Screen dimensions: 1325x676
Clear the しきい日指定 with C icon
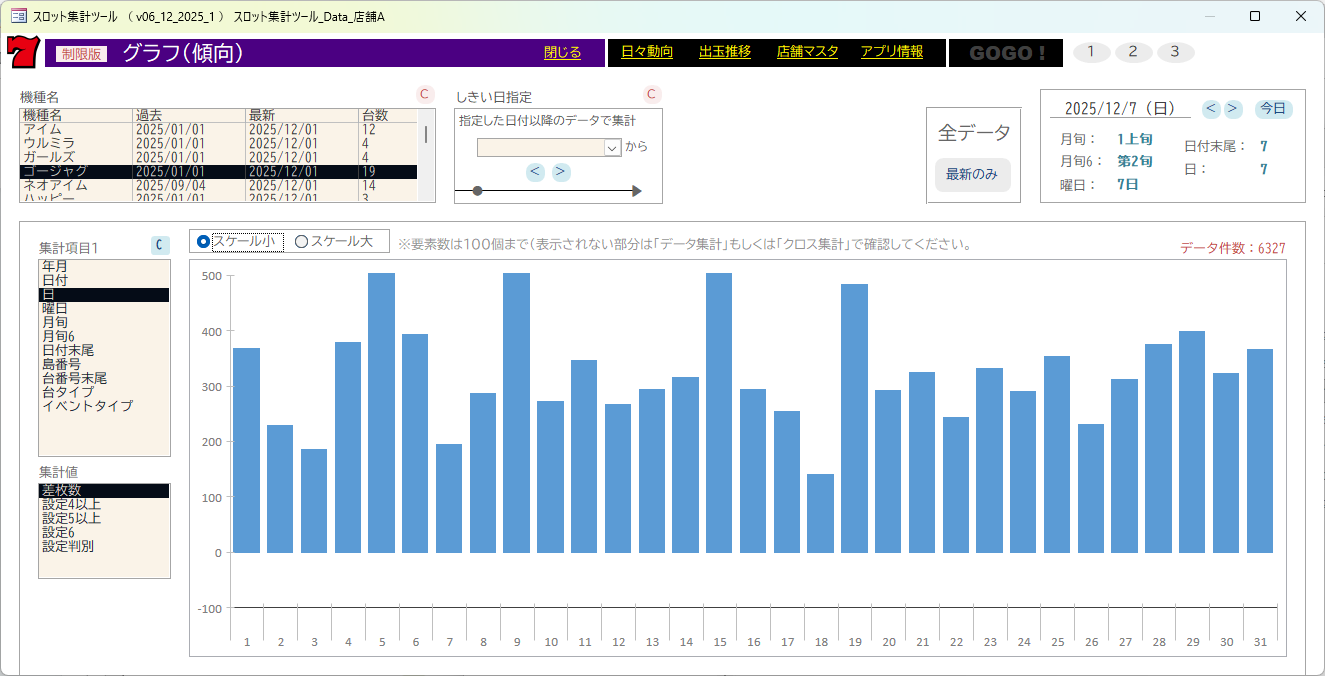click(652, 95)
